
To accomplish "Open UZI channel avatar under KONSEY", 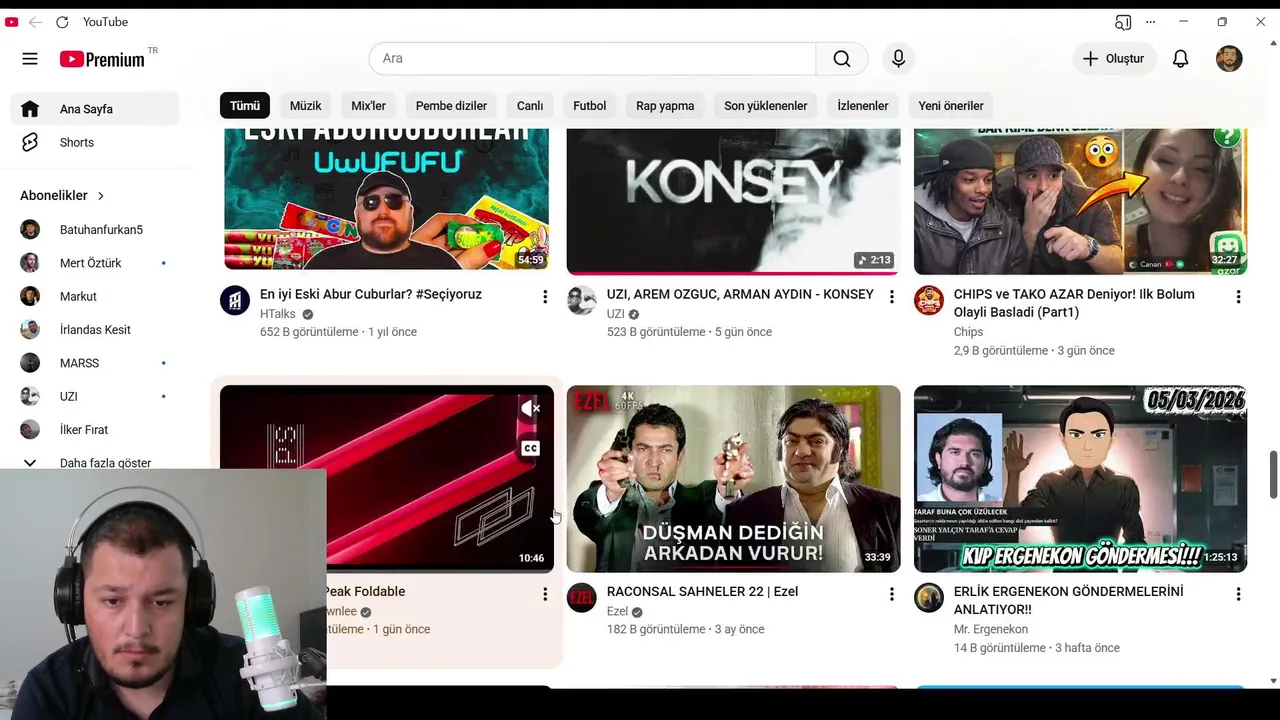I will click(581, 300).
